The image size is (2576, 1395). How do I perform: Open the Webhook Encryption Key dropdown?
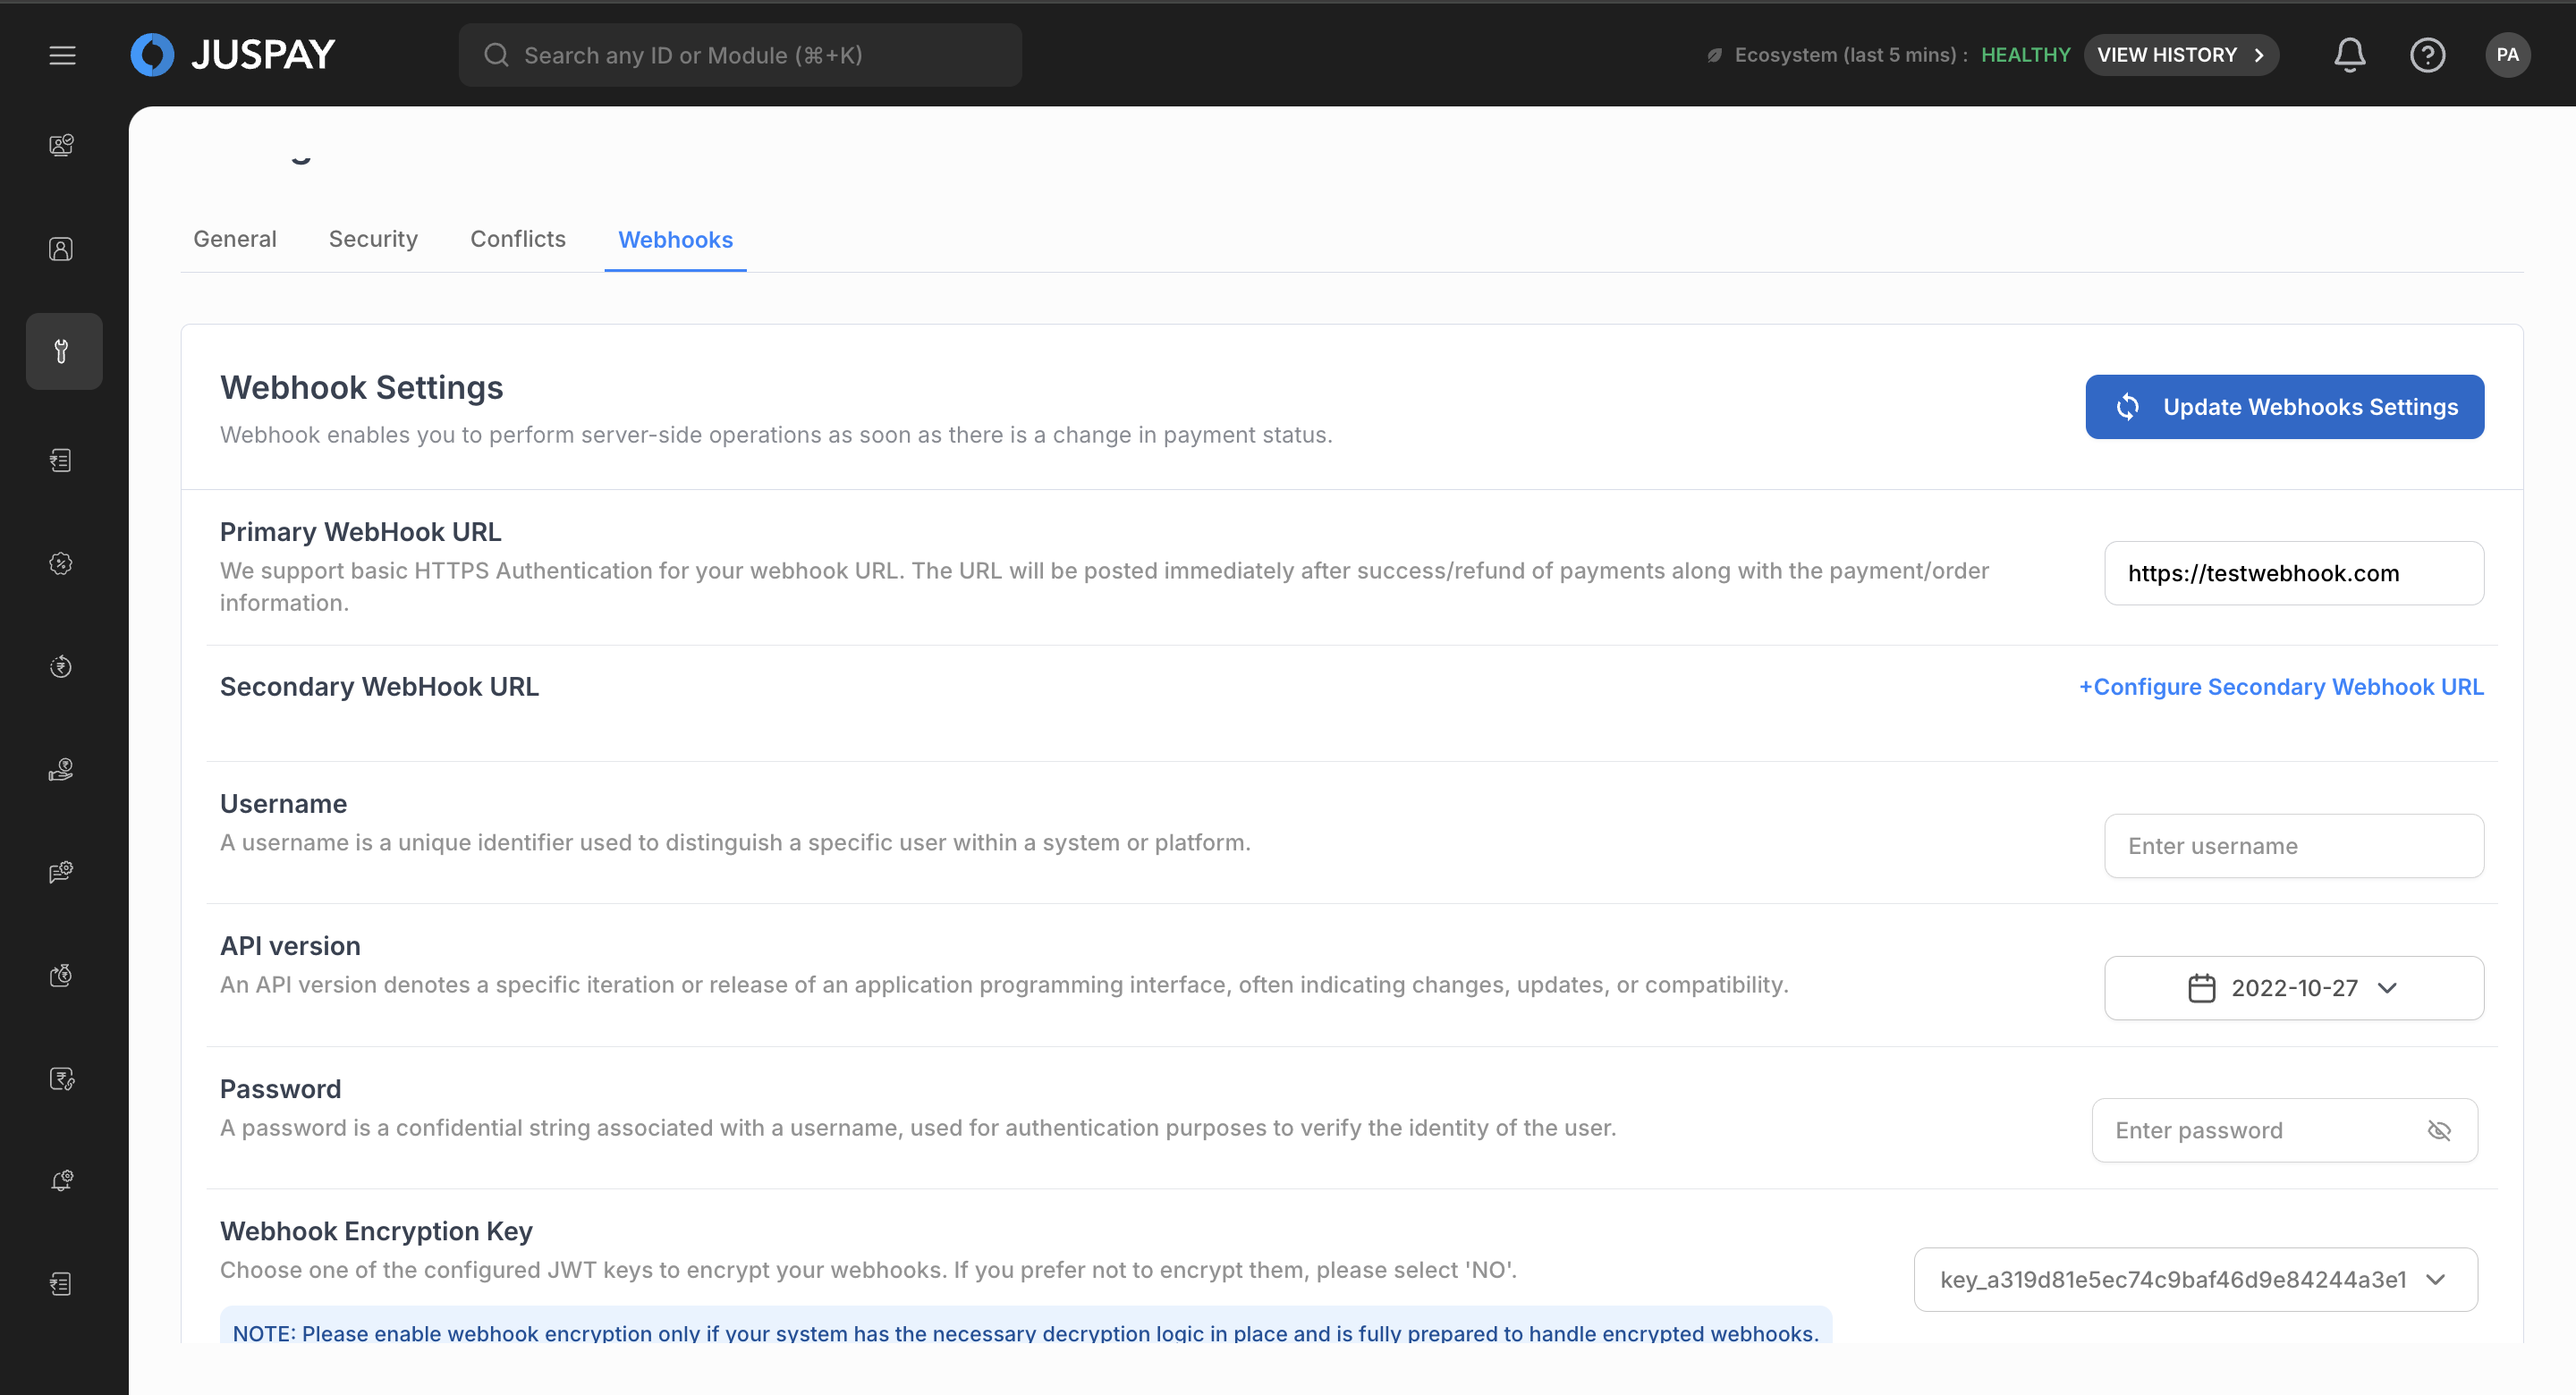point(2195,1279)
